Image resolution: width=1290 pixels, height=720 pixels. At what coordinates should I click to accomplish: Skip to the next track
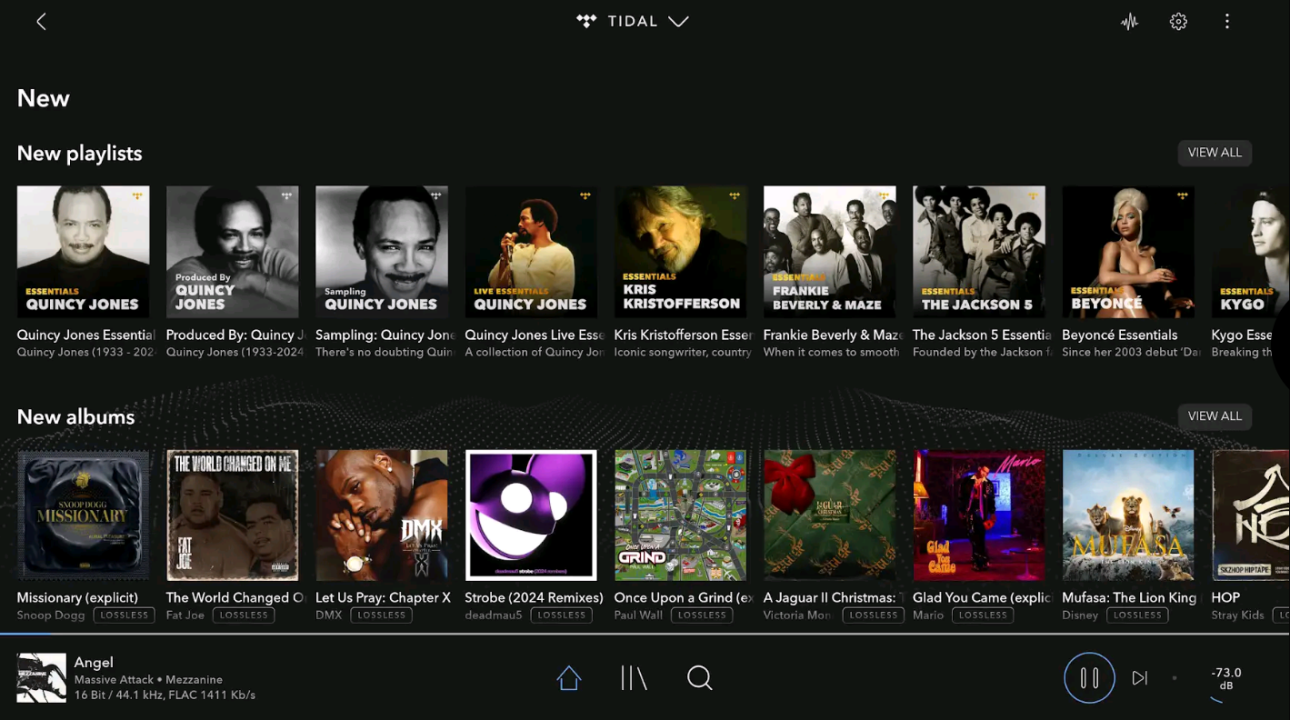pos(1140,678)
